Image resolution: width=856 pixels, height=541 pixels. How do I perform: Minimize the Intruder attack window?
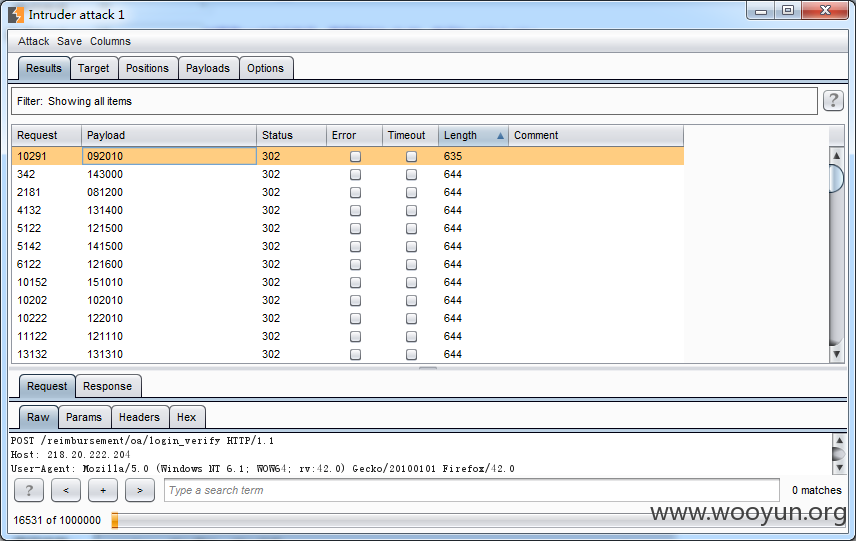(x=761, y=10)
